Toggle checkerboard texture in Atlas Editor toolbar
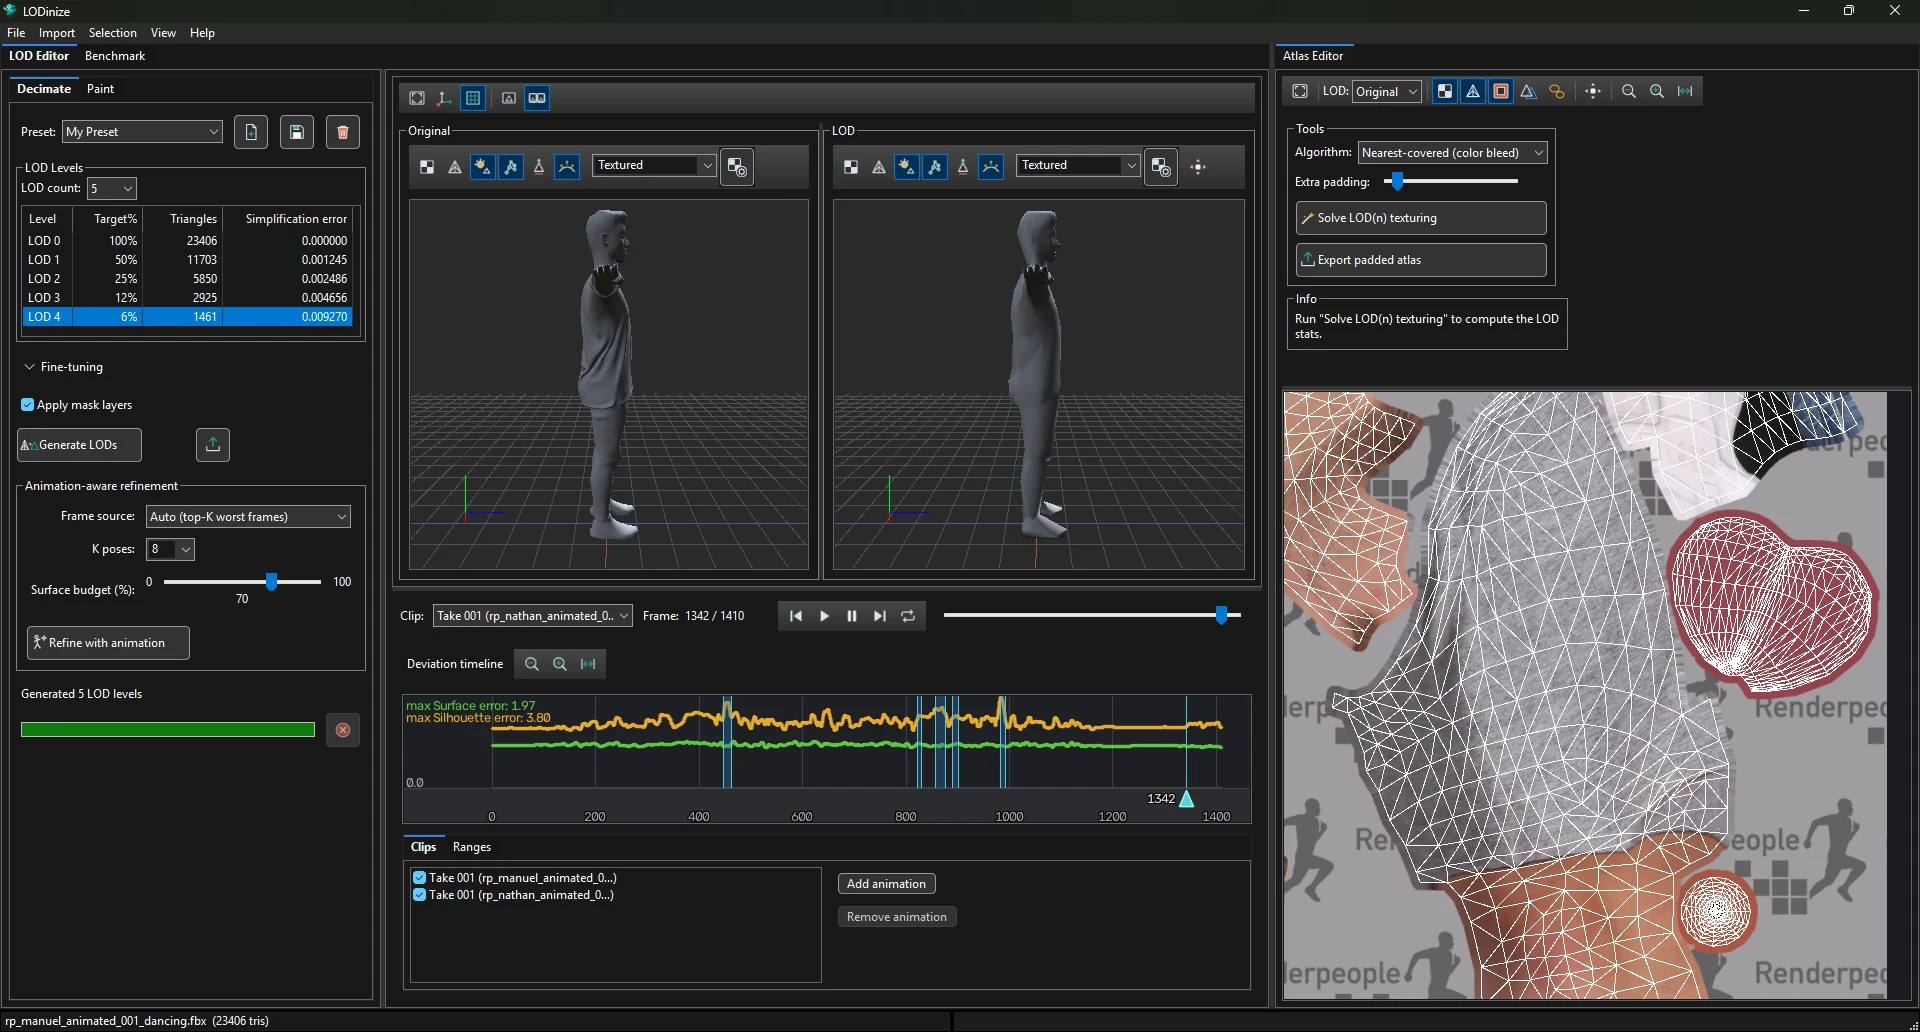 [x=1445, y=91]
